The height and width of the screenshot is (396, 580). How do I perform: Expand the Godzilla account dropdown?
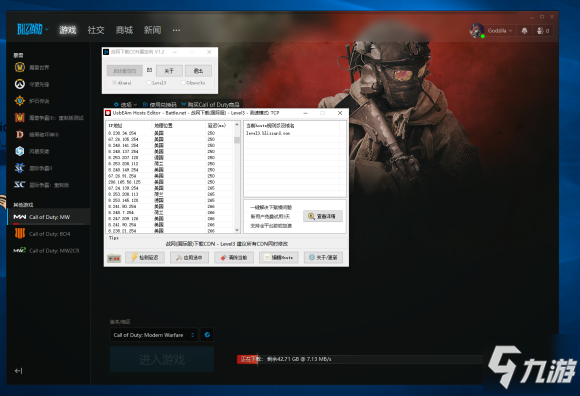click(x=500, y=31)
